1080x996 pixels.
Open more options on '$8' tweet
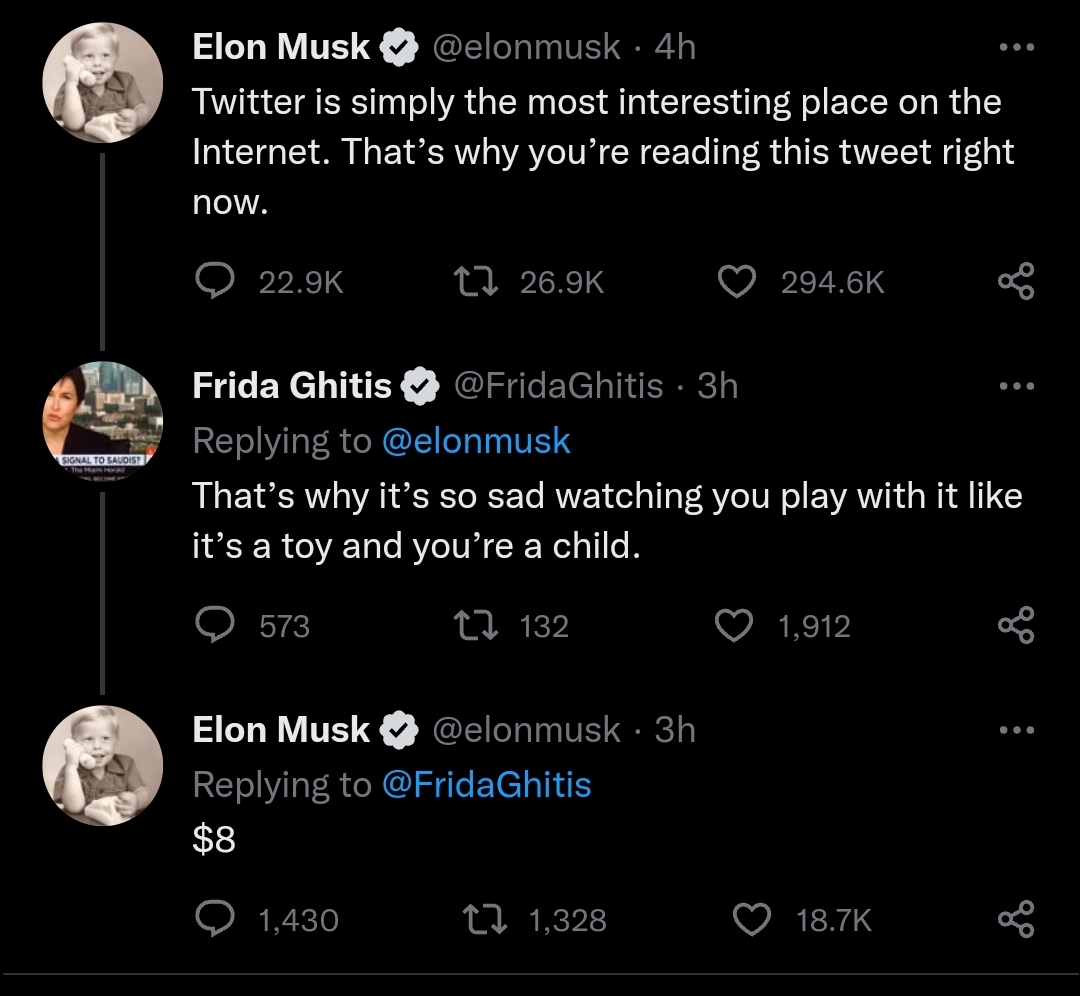[1016, 730]
